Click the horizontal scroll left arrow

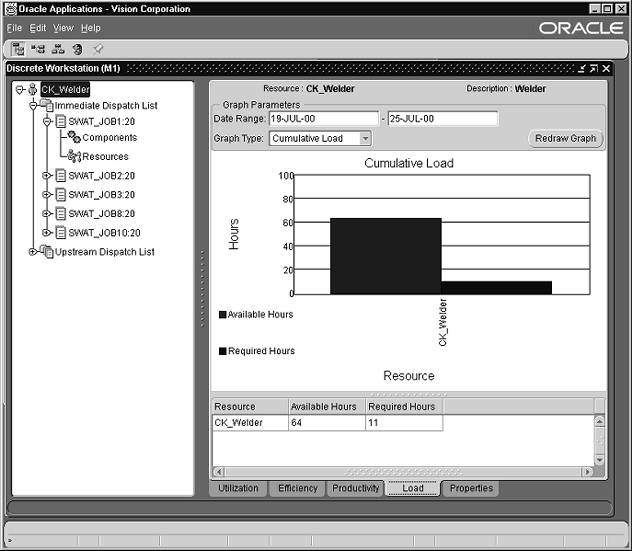point(219,471)
